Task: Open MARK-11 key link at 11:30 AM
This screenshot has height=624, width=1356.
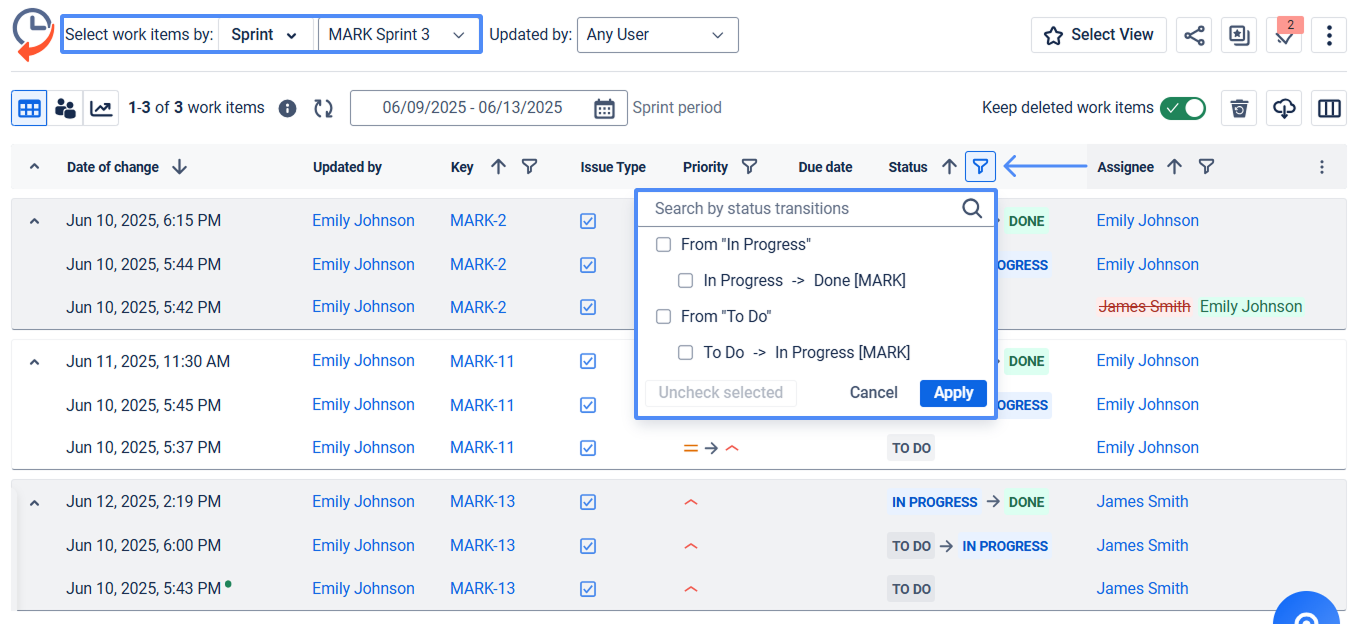Action: (x=482, y=361)
